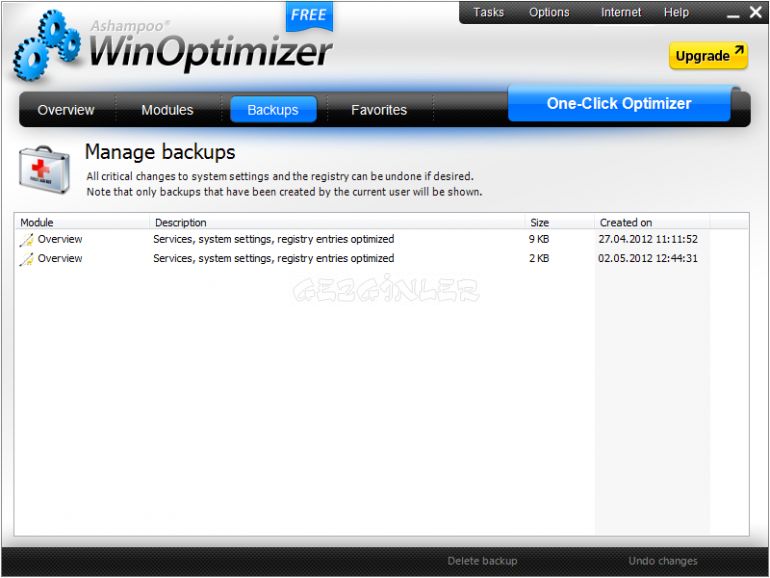The width and height of the screenshot is (770, 578).
Task: Close the WinOptimizer window
Action: pos(756,12)
